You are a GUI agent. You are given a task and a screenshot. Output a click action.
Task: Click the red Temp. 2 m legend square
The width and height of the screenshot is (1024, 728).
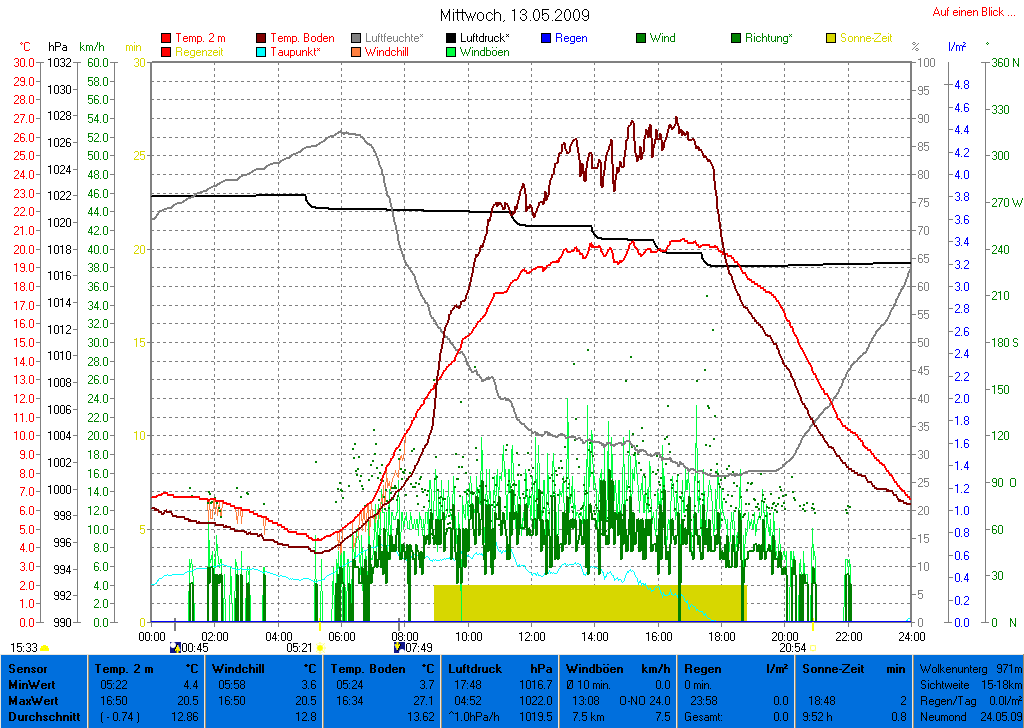coord(166,38)
